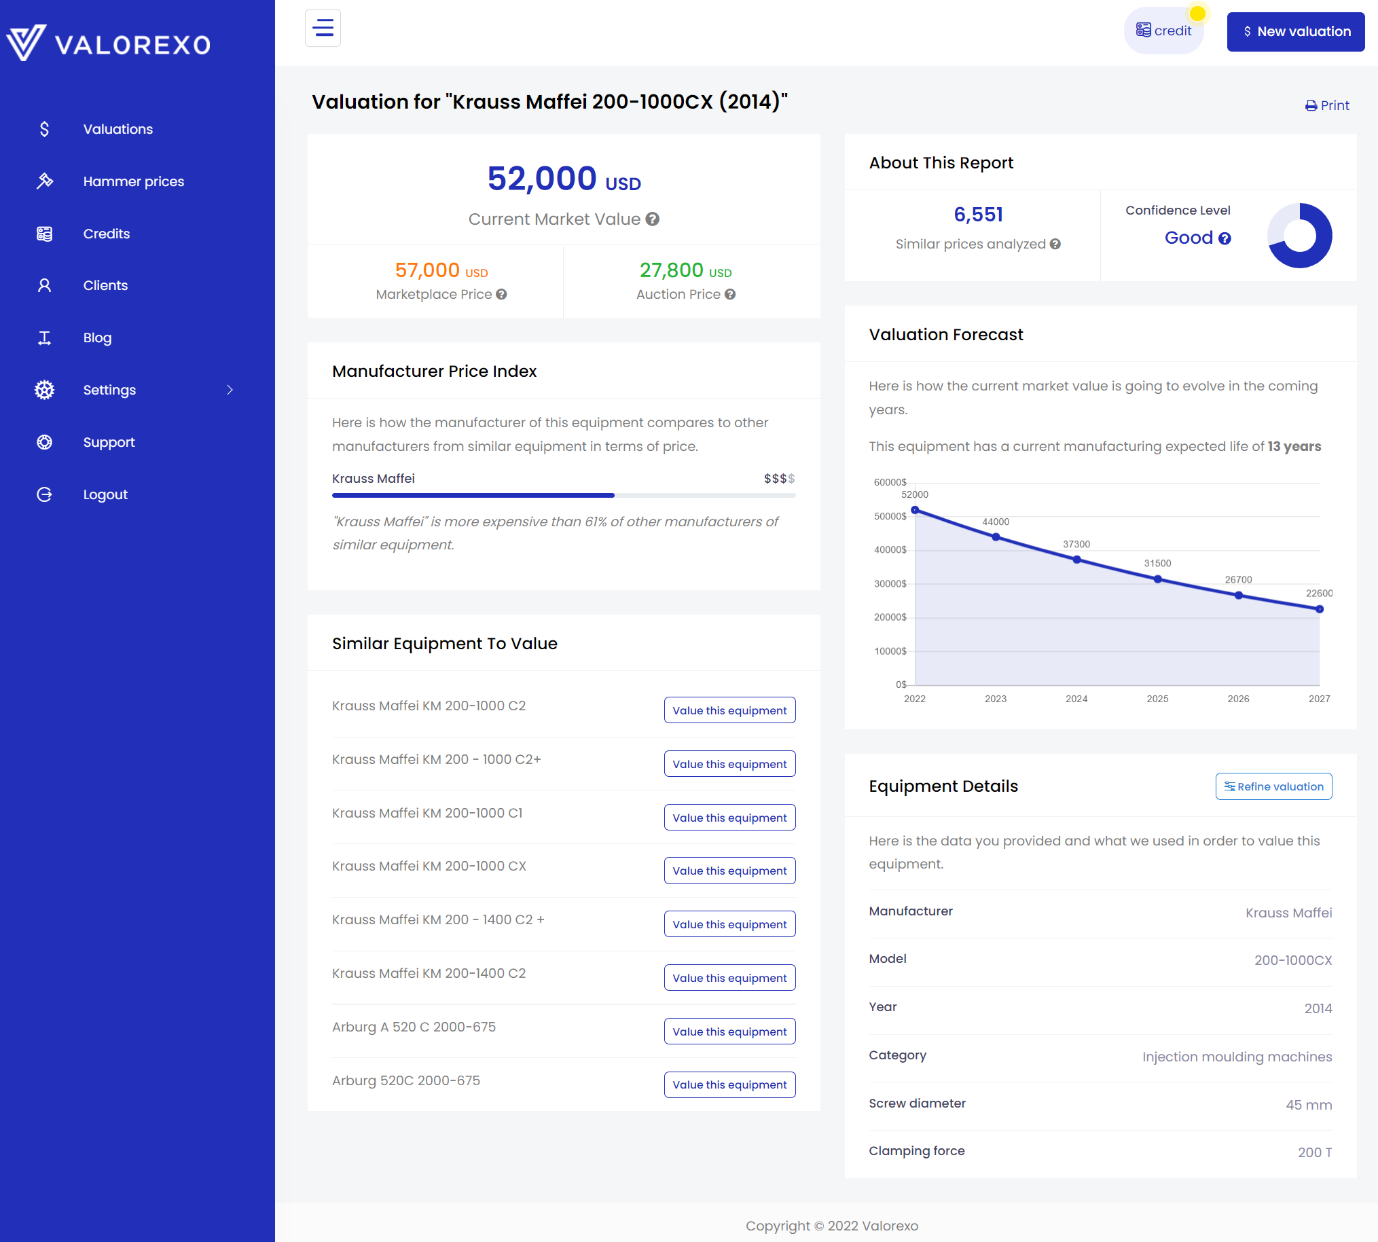Screen dimensions: 1378x1242
Task: Click the 2026 data point at 26700
Action: [x=1239, y=595]
